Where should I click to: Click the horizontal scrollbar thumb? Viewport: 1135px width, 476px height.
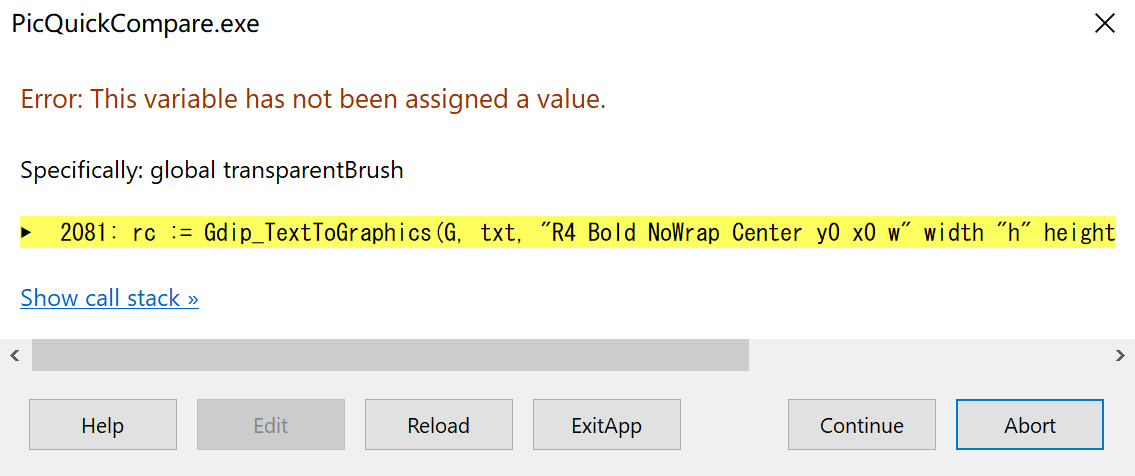[x=390, y=355]
